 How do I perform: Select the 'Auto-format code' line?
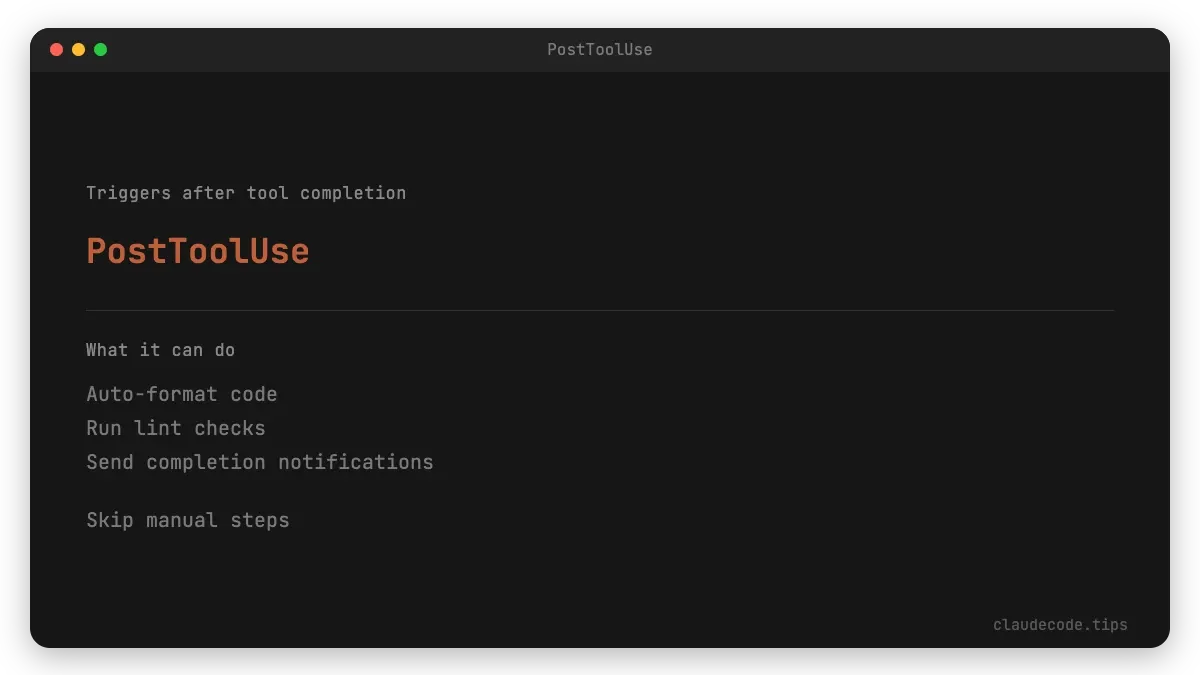click(x=182, y=394)
